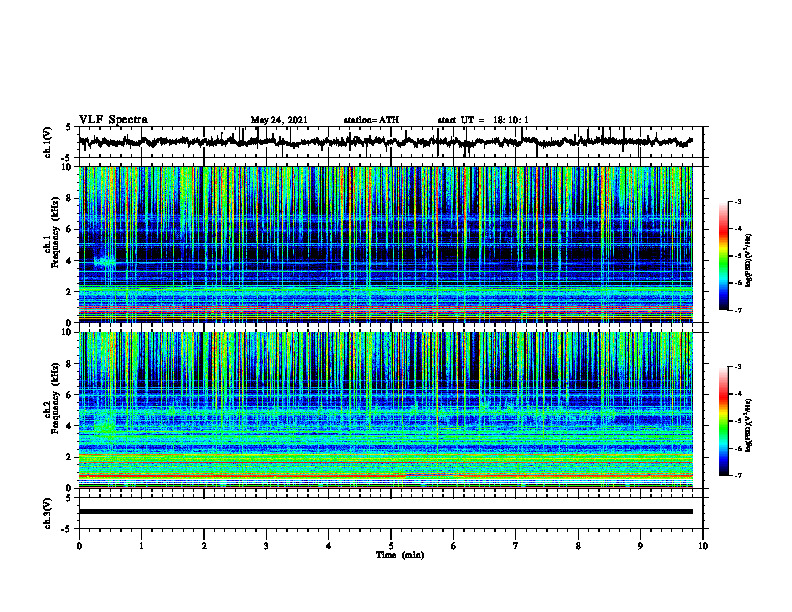This screenshot has width=792, height=612.
Task: Click the ch.1 voltage waveform trace
Action: coord(385,142)
